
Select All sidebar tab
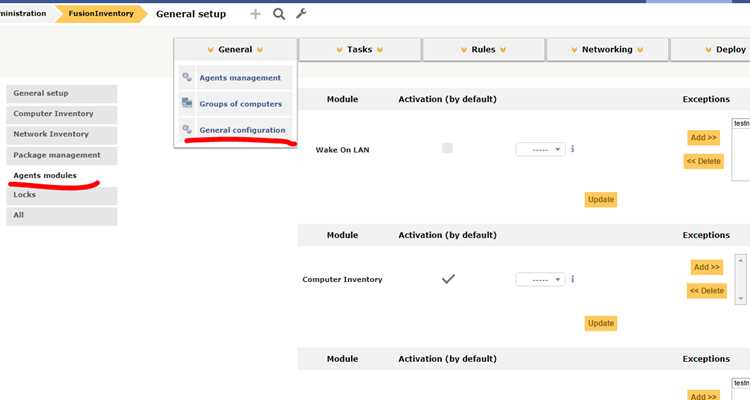[62, 215]
